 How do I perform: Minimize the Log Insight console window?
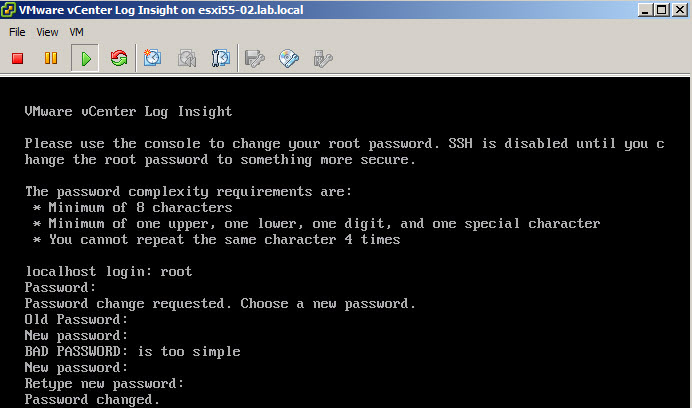click(x=645, y=10)
